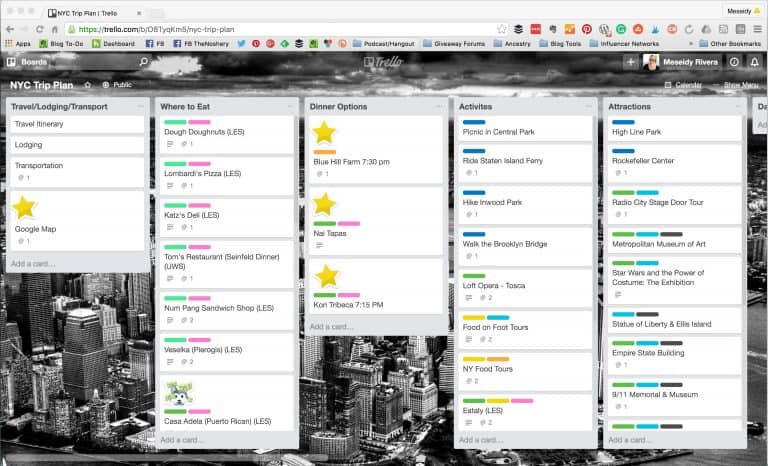Open Walk the Brooklyn Bridge card
This screenshot has height=466, width=768.
526,247
